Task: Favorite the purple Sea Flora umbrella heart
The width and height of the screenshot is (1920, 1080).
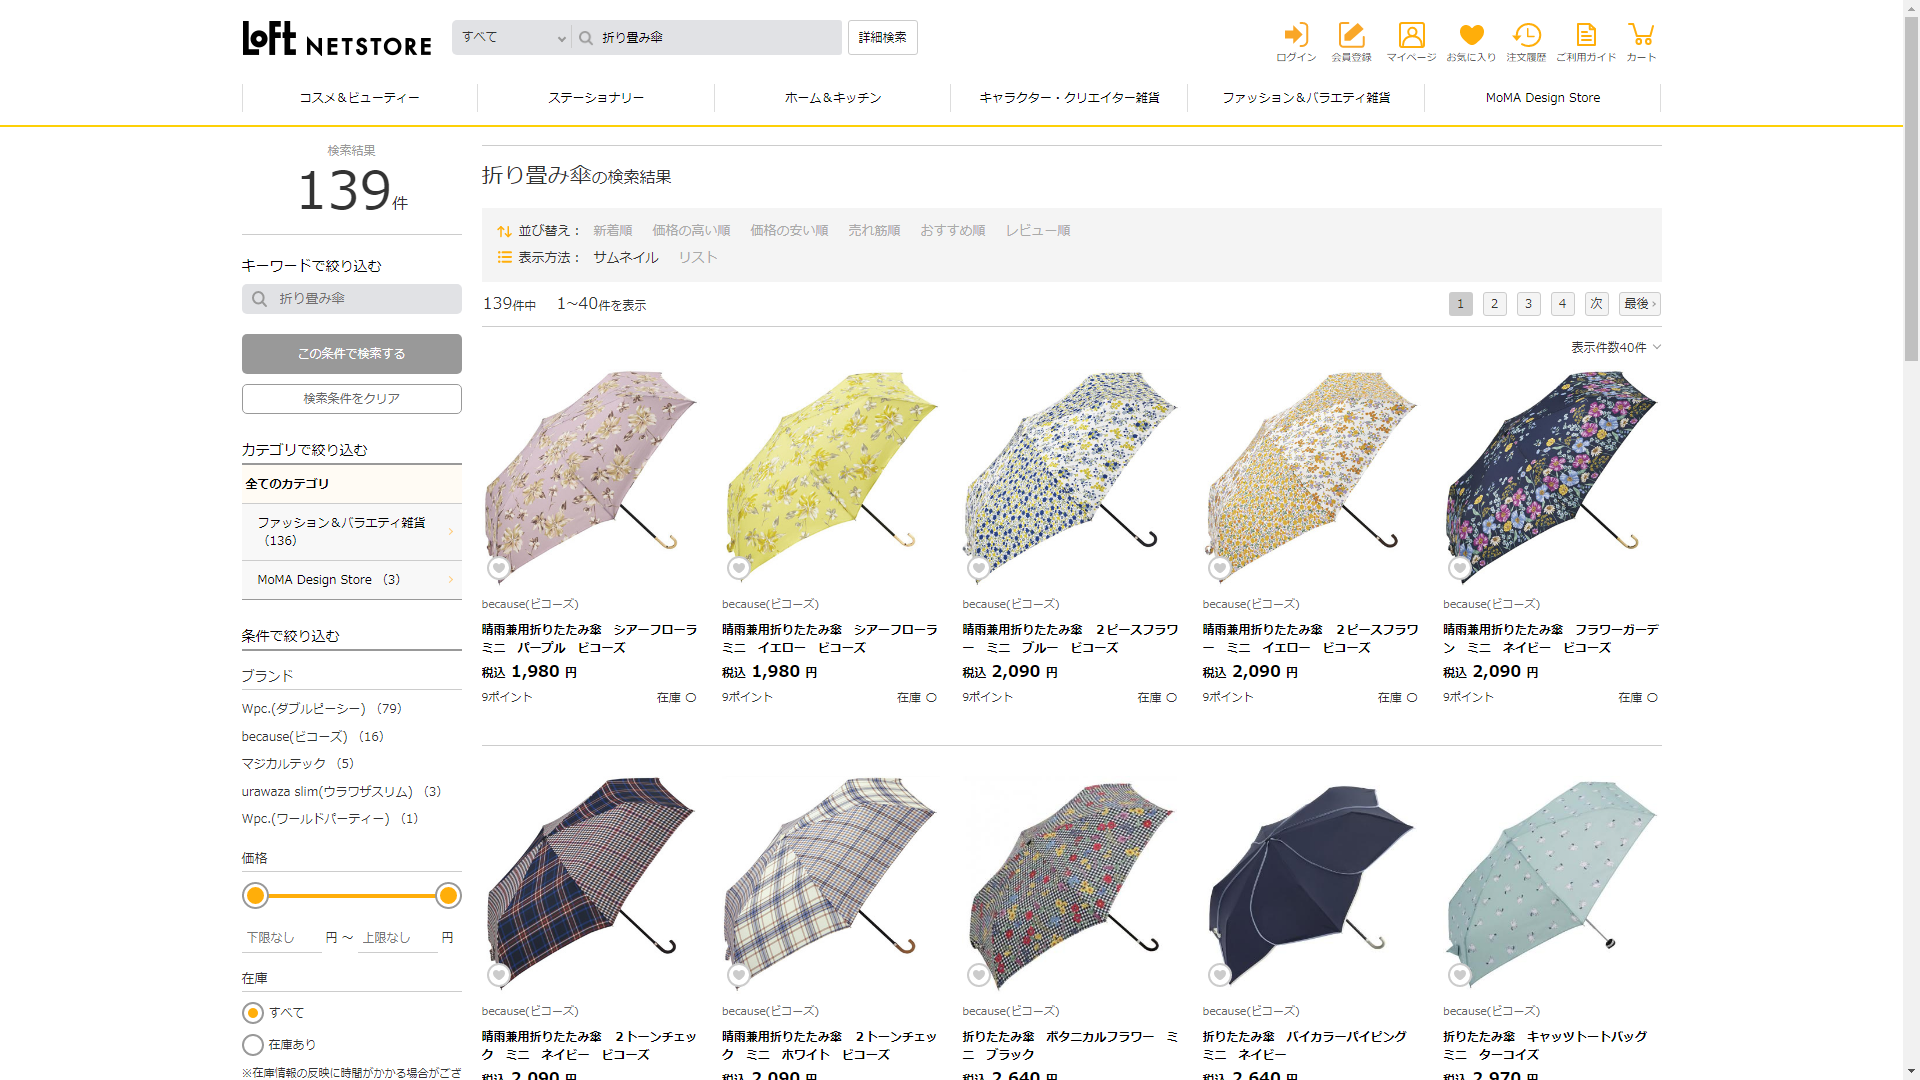Action: pyautogui.click(x=499, y=568)
